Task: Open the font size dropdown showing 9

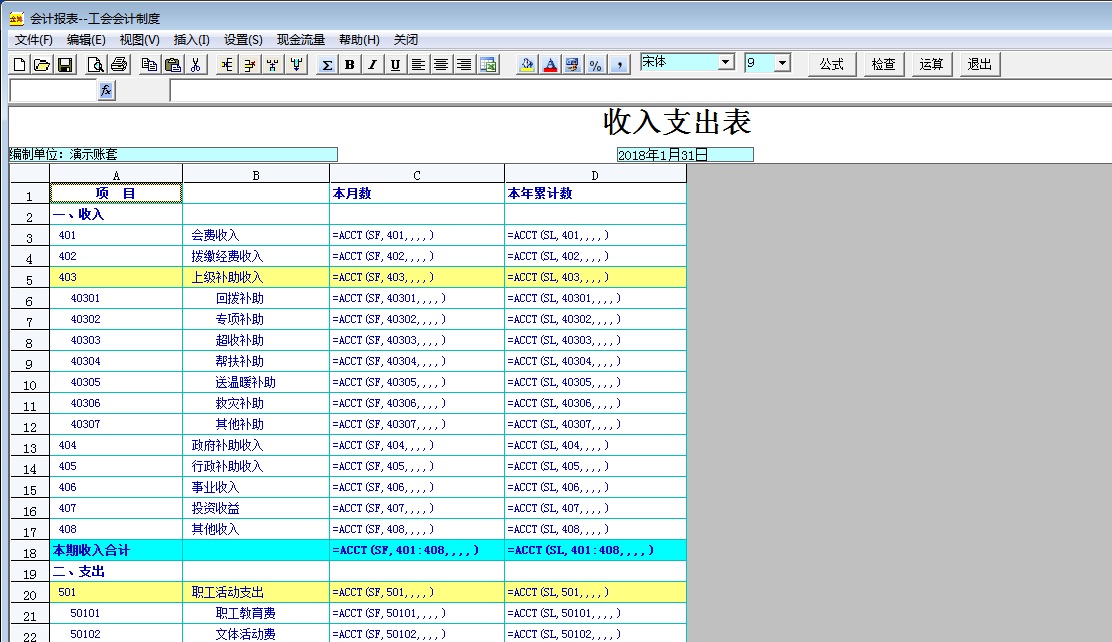Action: pos(782,62)
